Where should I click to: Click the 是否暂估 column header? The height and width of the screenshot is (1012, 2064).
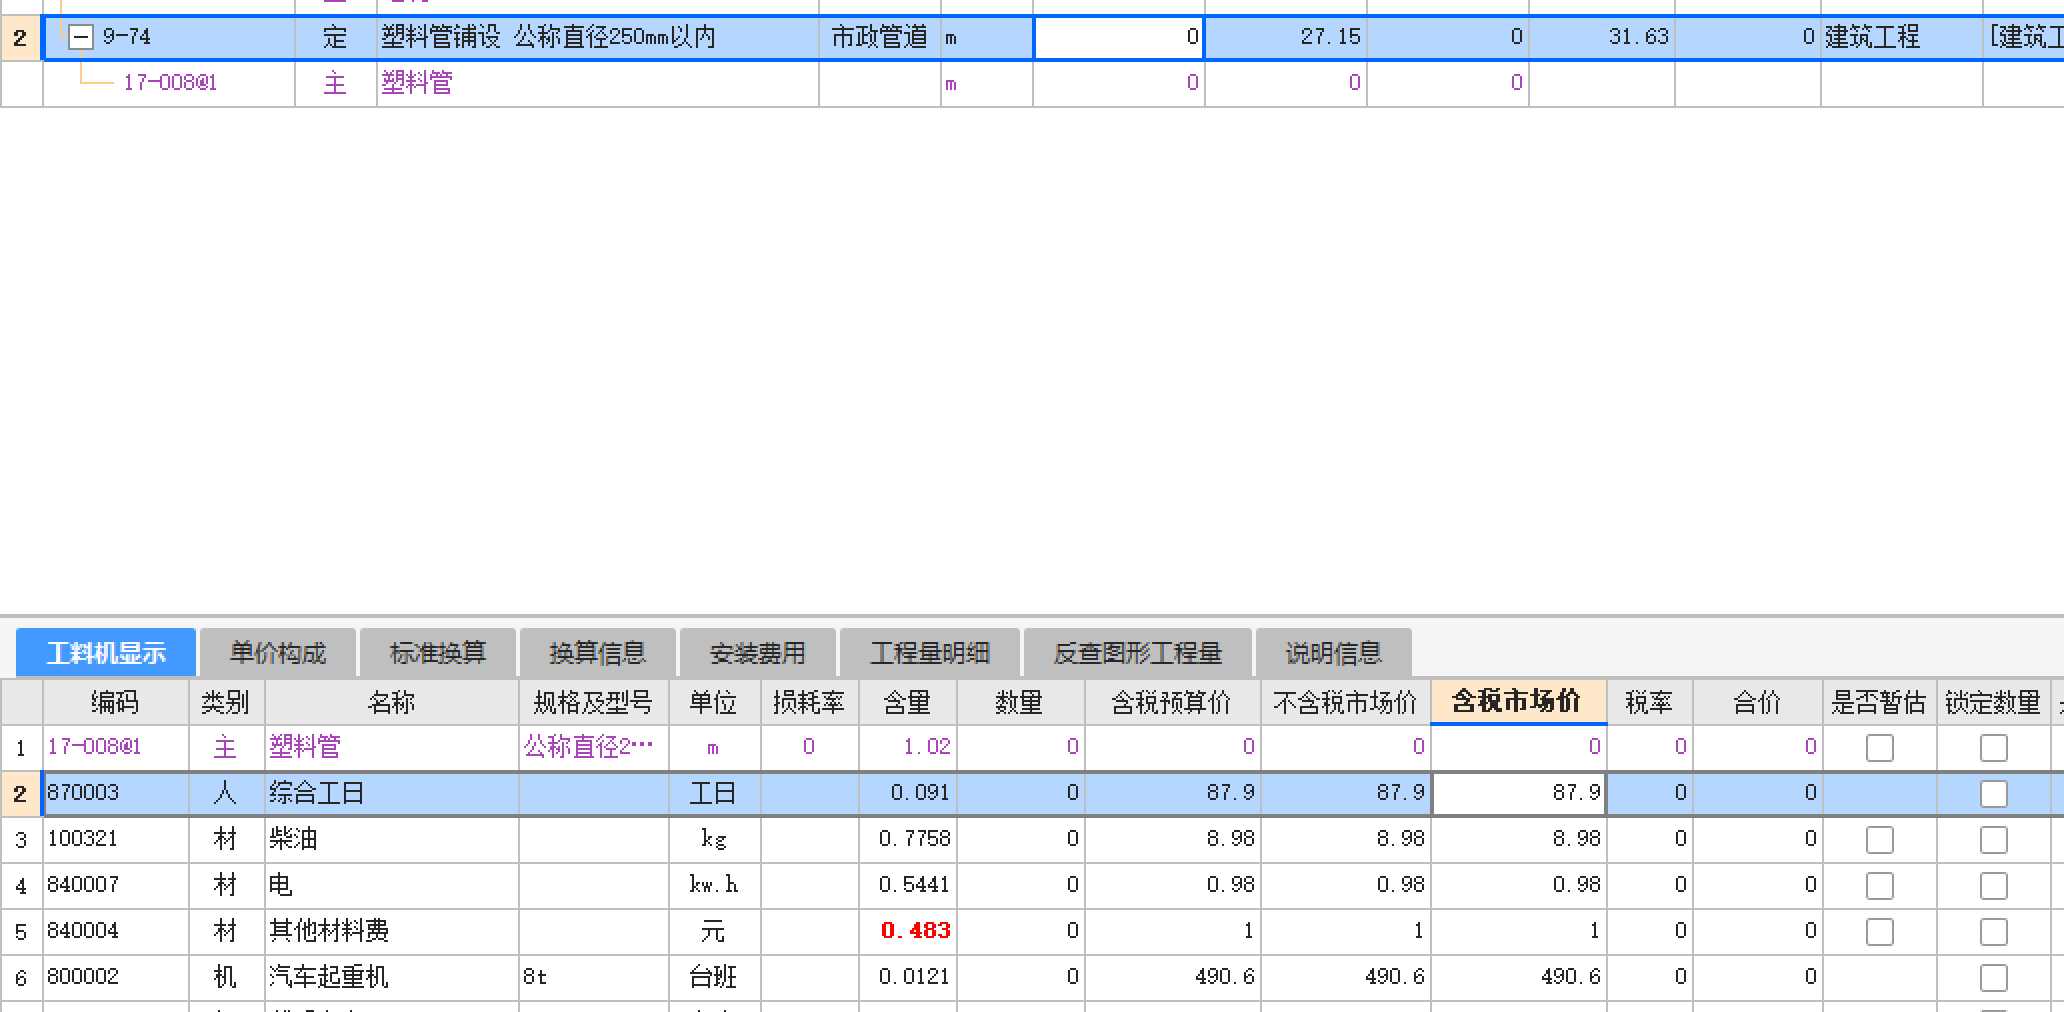coord(1880,702)
